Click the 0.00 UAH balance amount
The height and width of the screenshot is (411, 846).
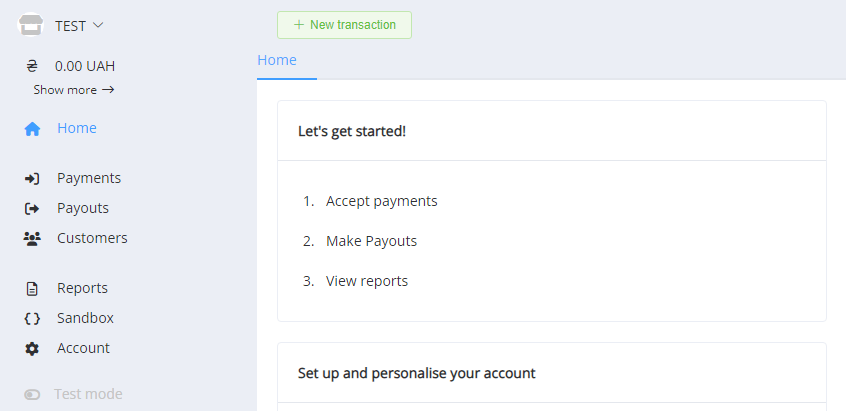pyautogui.click(x=85, y=67)
